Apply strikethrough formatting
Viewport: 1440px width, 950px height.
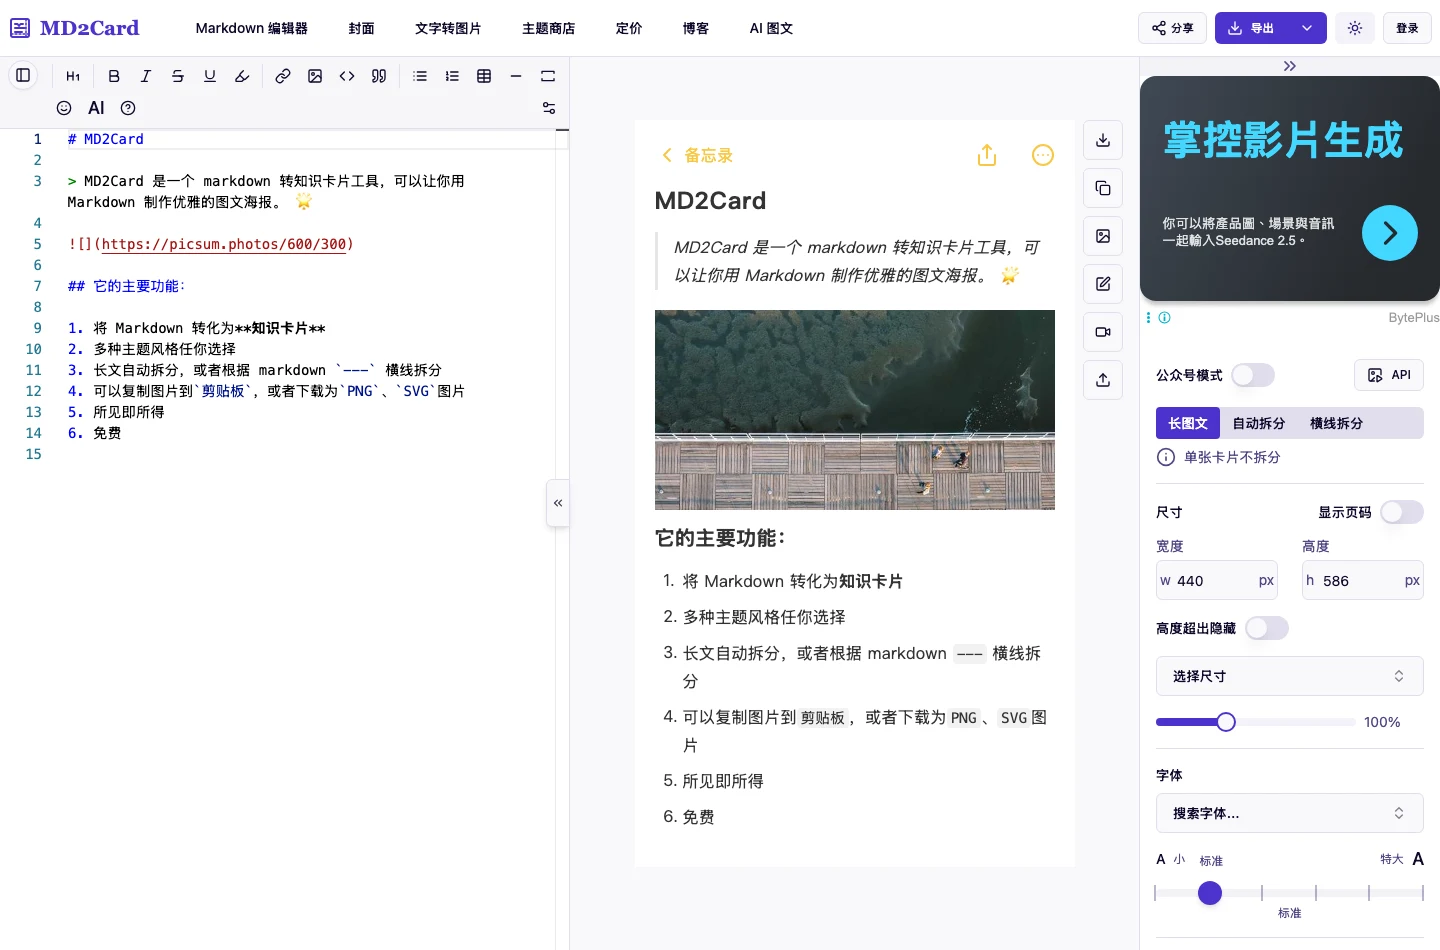coord(178,76)
